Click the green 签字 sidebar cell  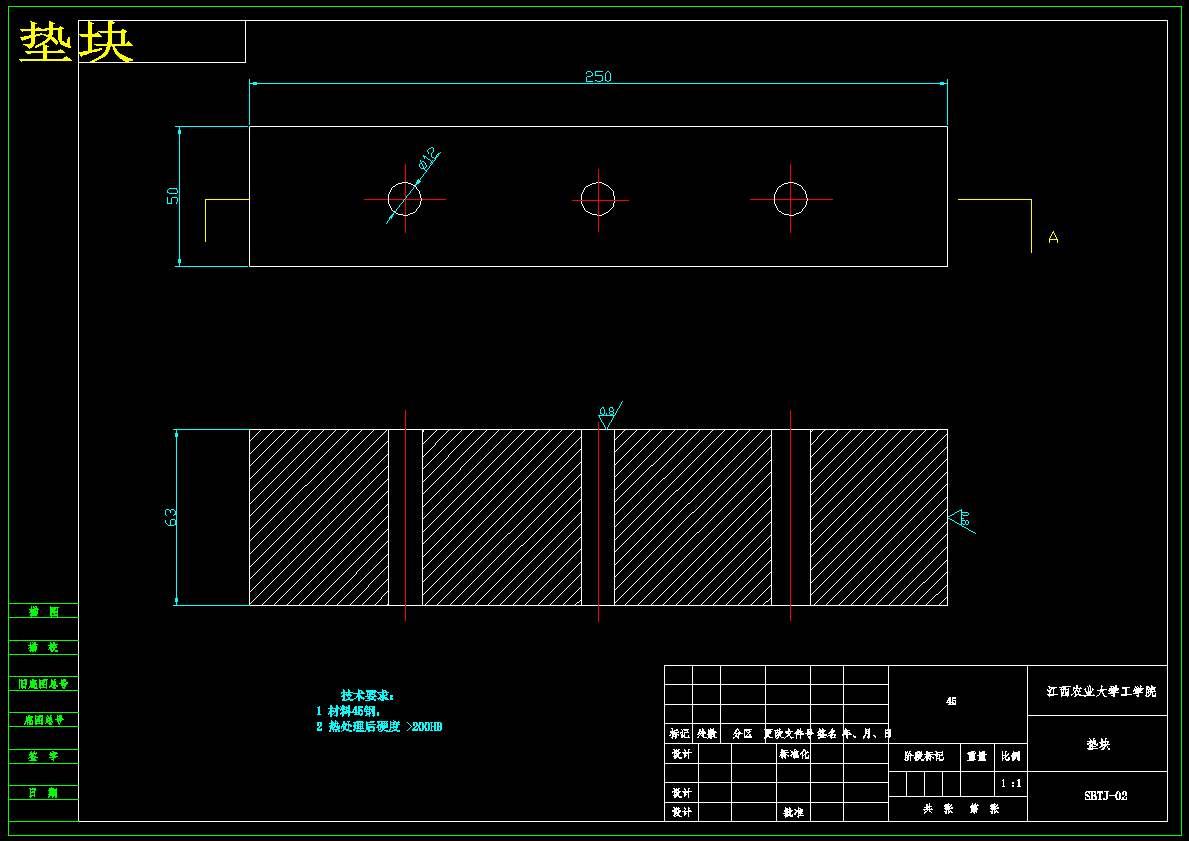43,757
